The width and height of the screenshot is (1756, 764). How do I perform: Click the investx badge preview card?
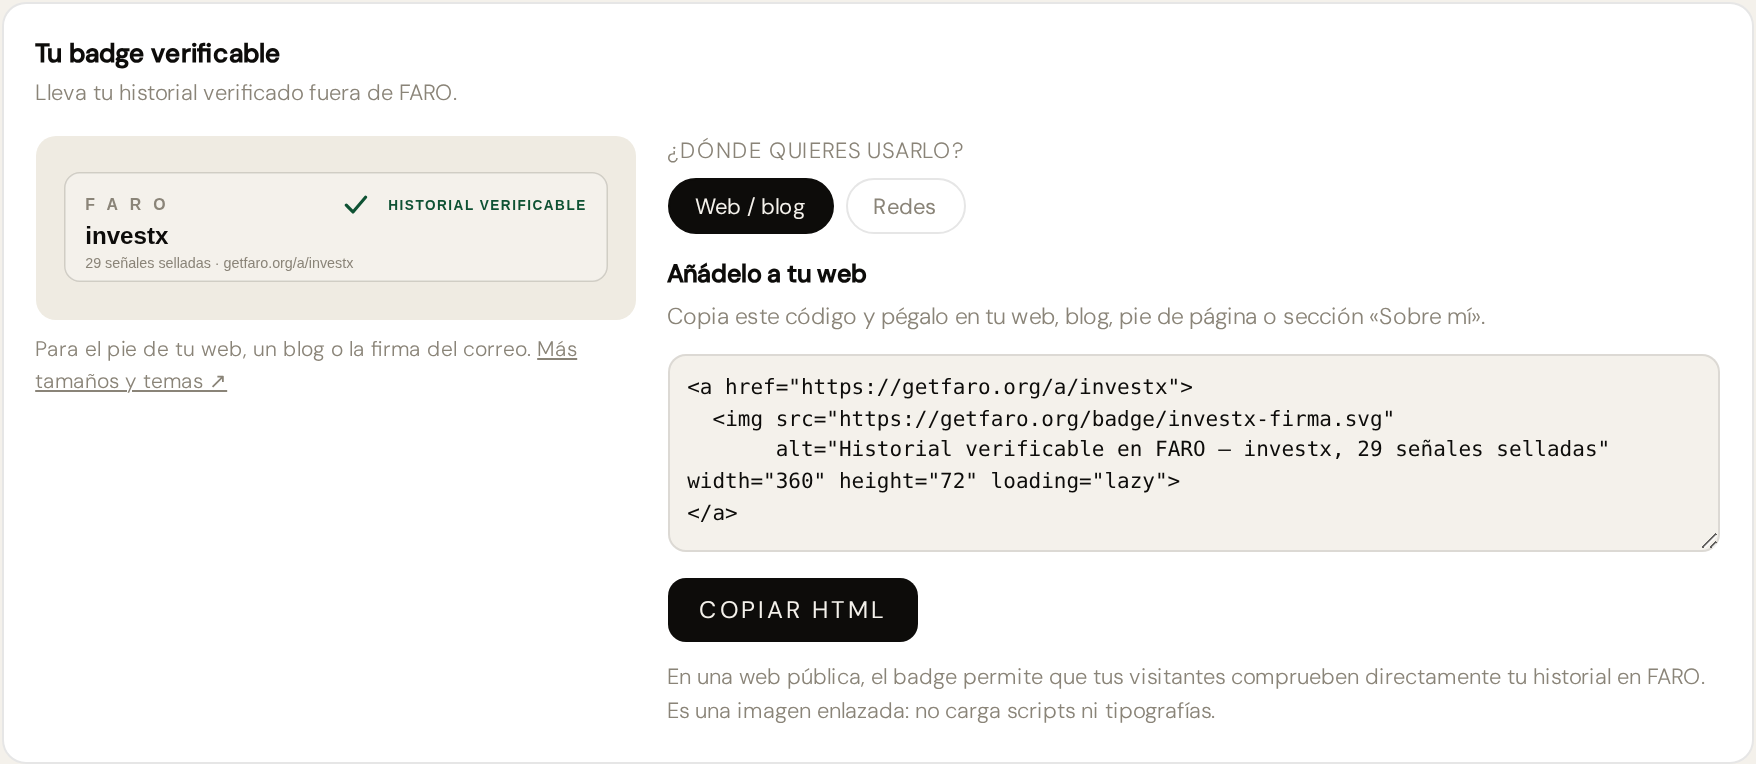[336, 227]
